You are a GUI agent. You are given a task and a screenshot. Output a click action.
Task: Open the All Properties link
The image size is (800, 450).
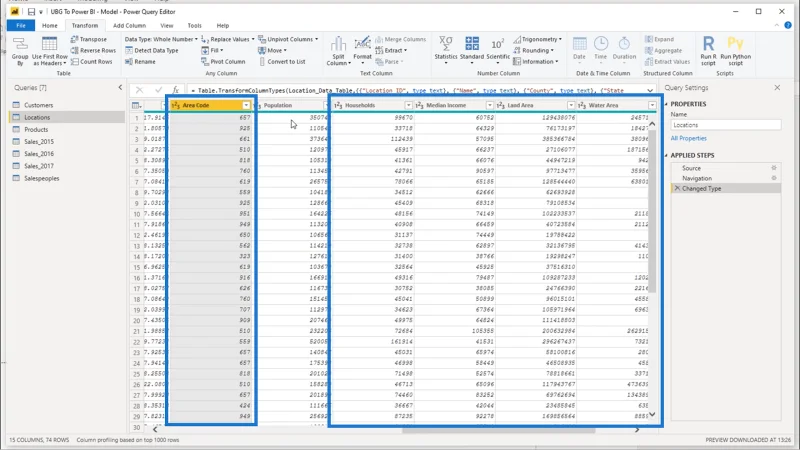click(x=688, y=138)
